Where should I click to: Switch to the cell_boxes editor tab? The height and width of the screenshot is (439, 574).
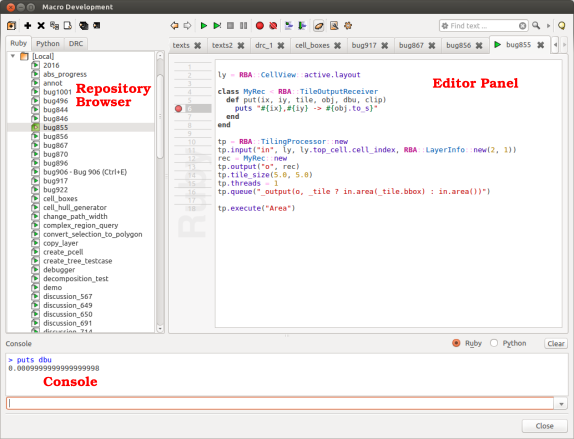pos(318,45)
